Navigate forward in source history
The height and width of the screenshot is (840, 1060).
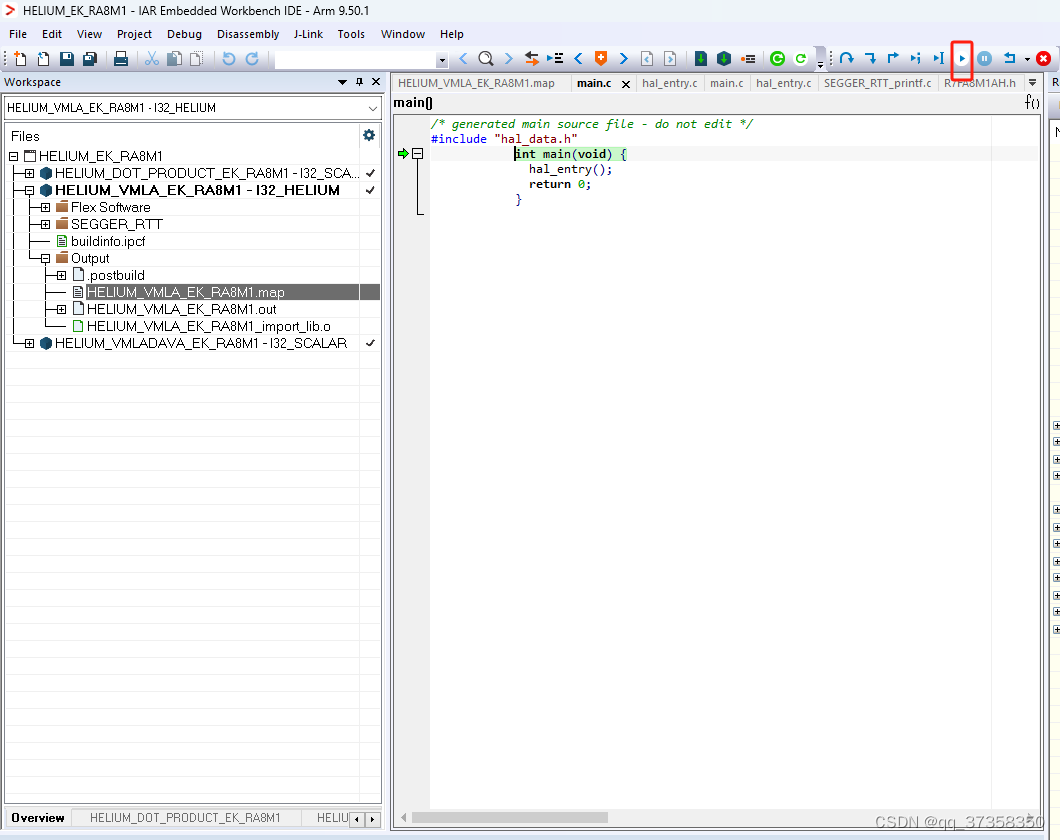(x=670, y=59)
